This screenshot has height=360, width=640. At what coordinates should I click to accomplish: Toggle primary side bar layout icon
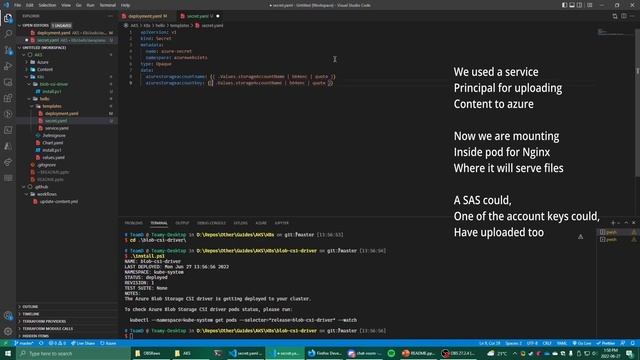point(564,5)
